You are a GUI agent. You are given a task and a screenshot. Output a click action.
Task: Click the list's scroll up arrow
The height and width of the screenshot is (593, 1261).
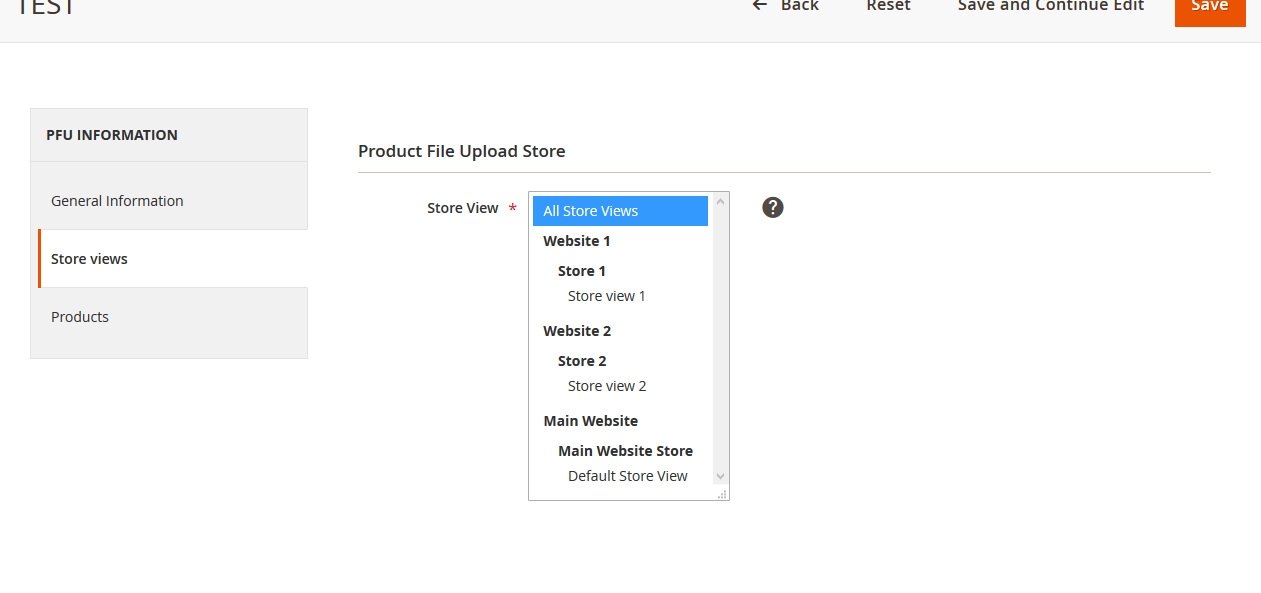720,202
